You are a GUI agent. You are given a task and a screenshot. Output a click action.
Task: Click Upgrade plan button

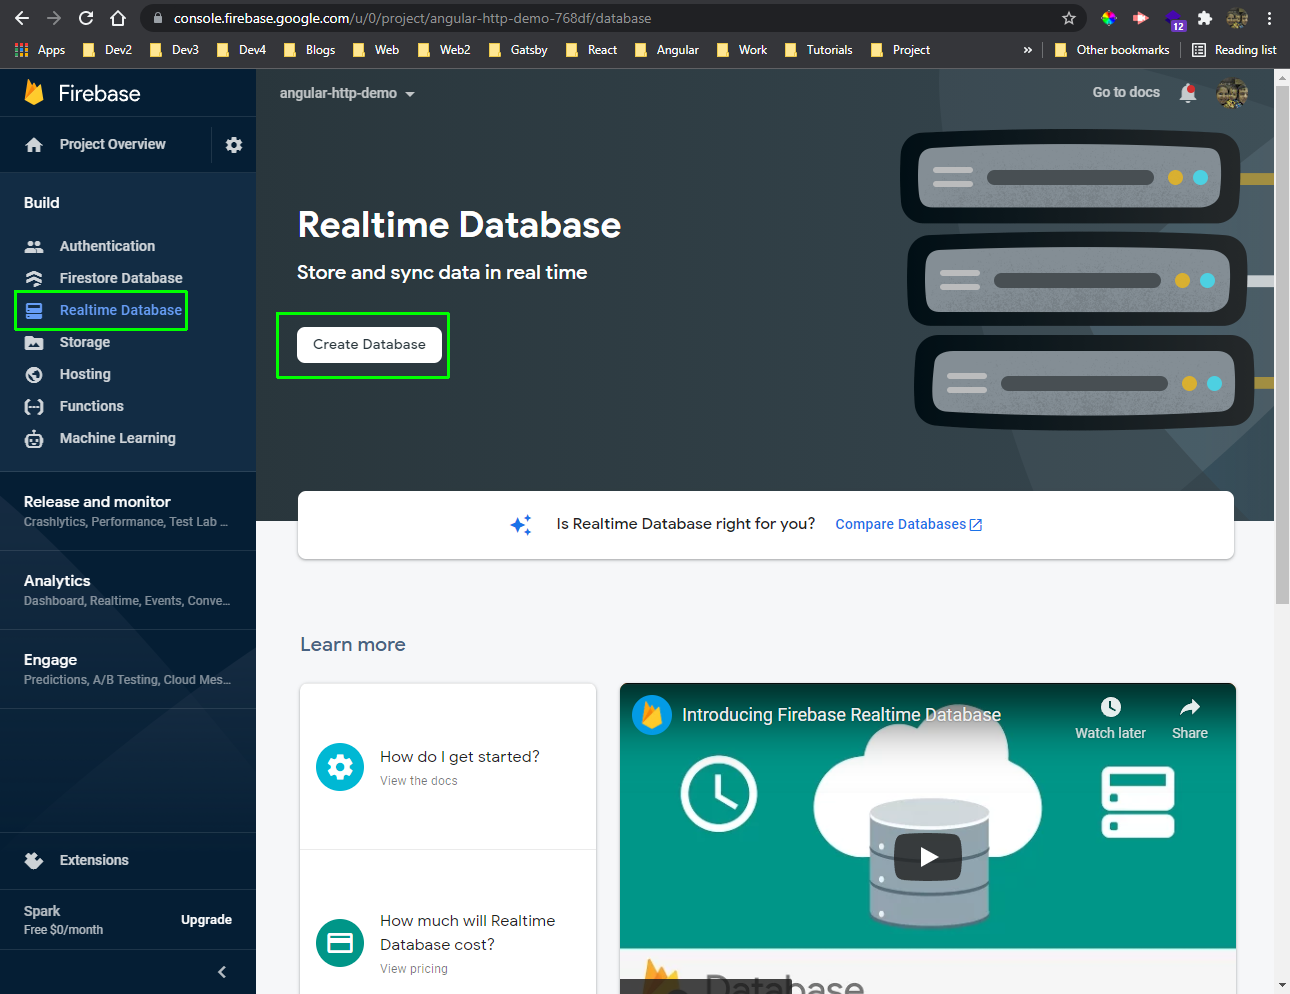pyautogui.click(x=206, y=920)
